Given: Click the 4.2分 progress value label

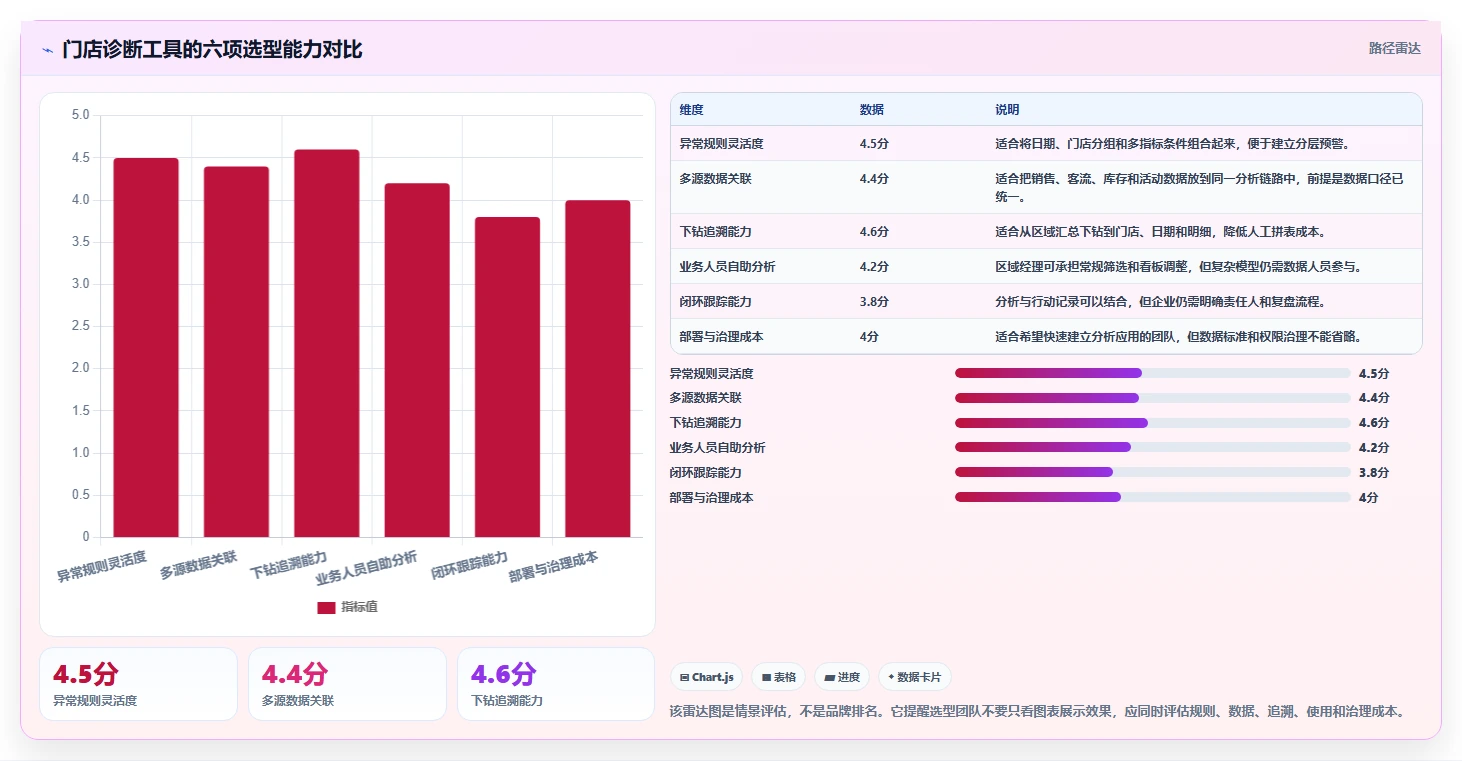Looking at the screenshot, I should coord(1374,447).
